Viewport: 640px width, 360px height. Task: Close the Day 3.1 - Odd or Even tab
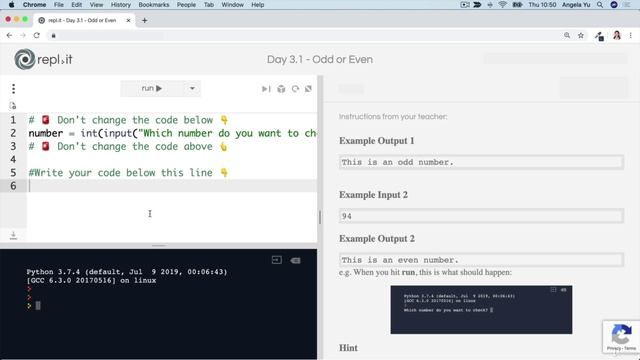click(128, 20)
